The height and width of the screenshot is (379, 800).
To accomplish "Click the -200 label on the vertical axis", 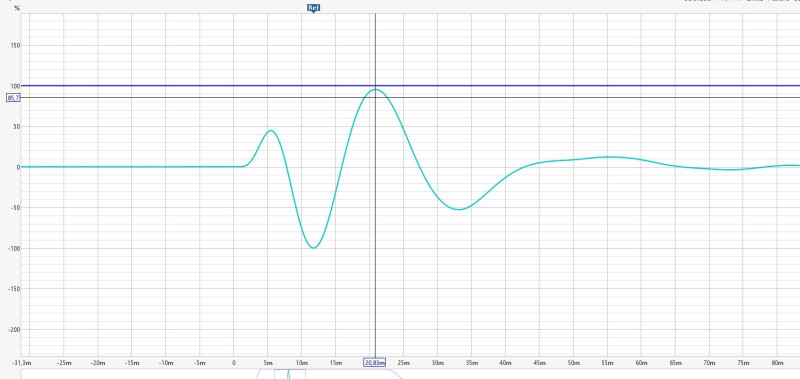I will tap(13, 330).
